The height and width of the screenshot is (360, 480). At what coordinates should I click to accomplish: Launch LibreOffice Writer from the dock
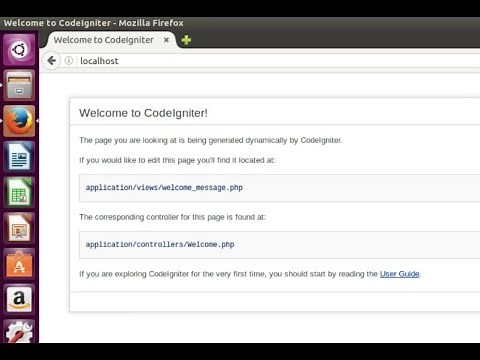point(19,157)
